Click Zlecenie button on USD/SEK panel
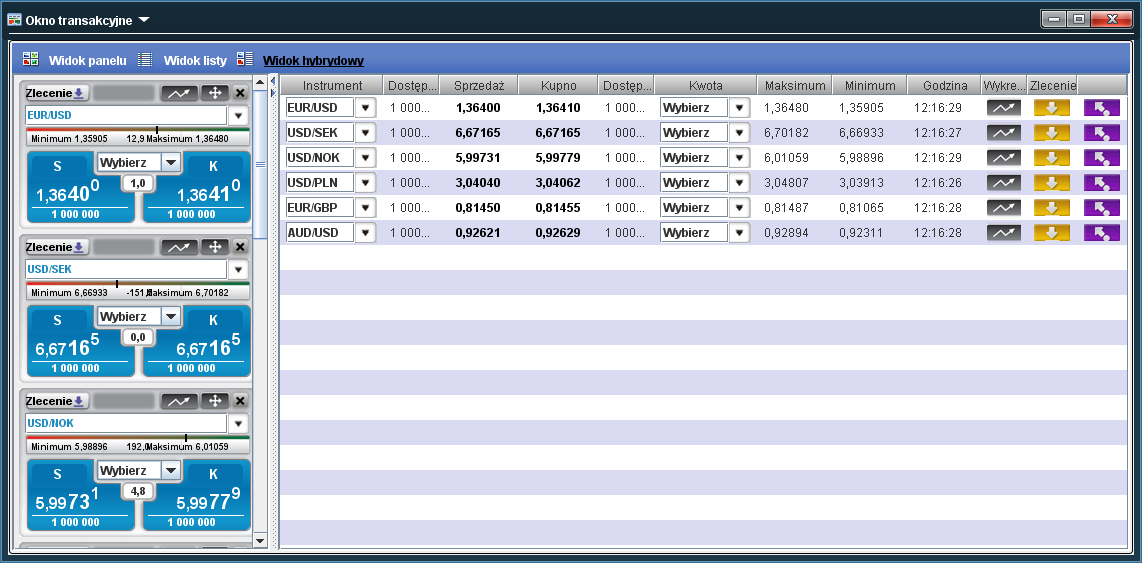The height and width of the screenshot is (563, 1142). click(x=57, y=247)
